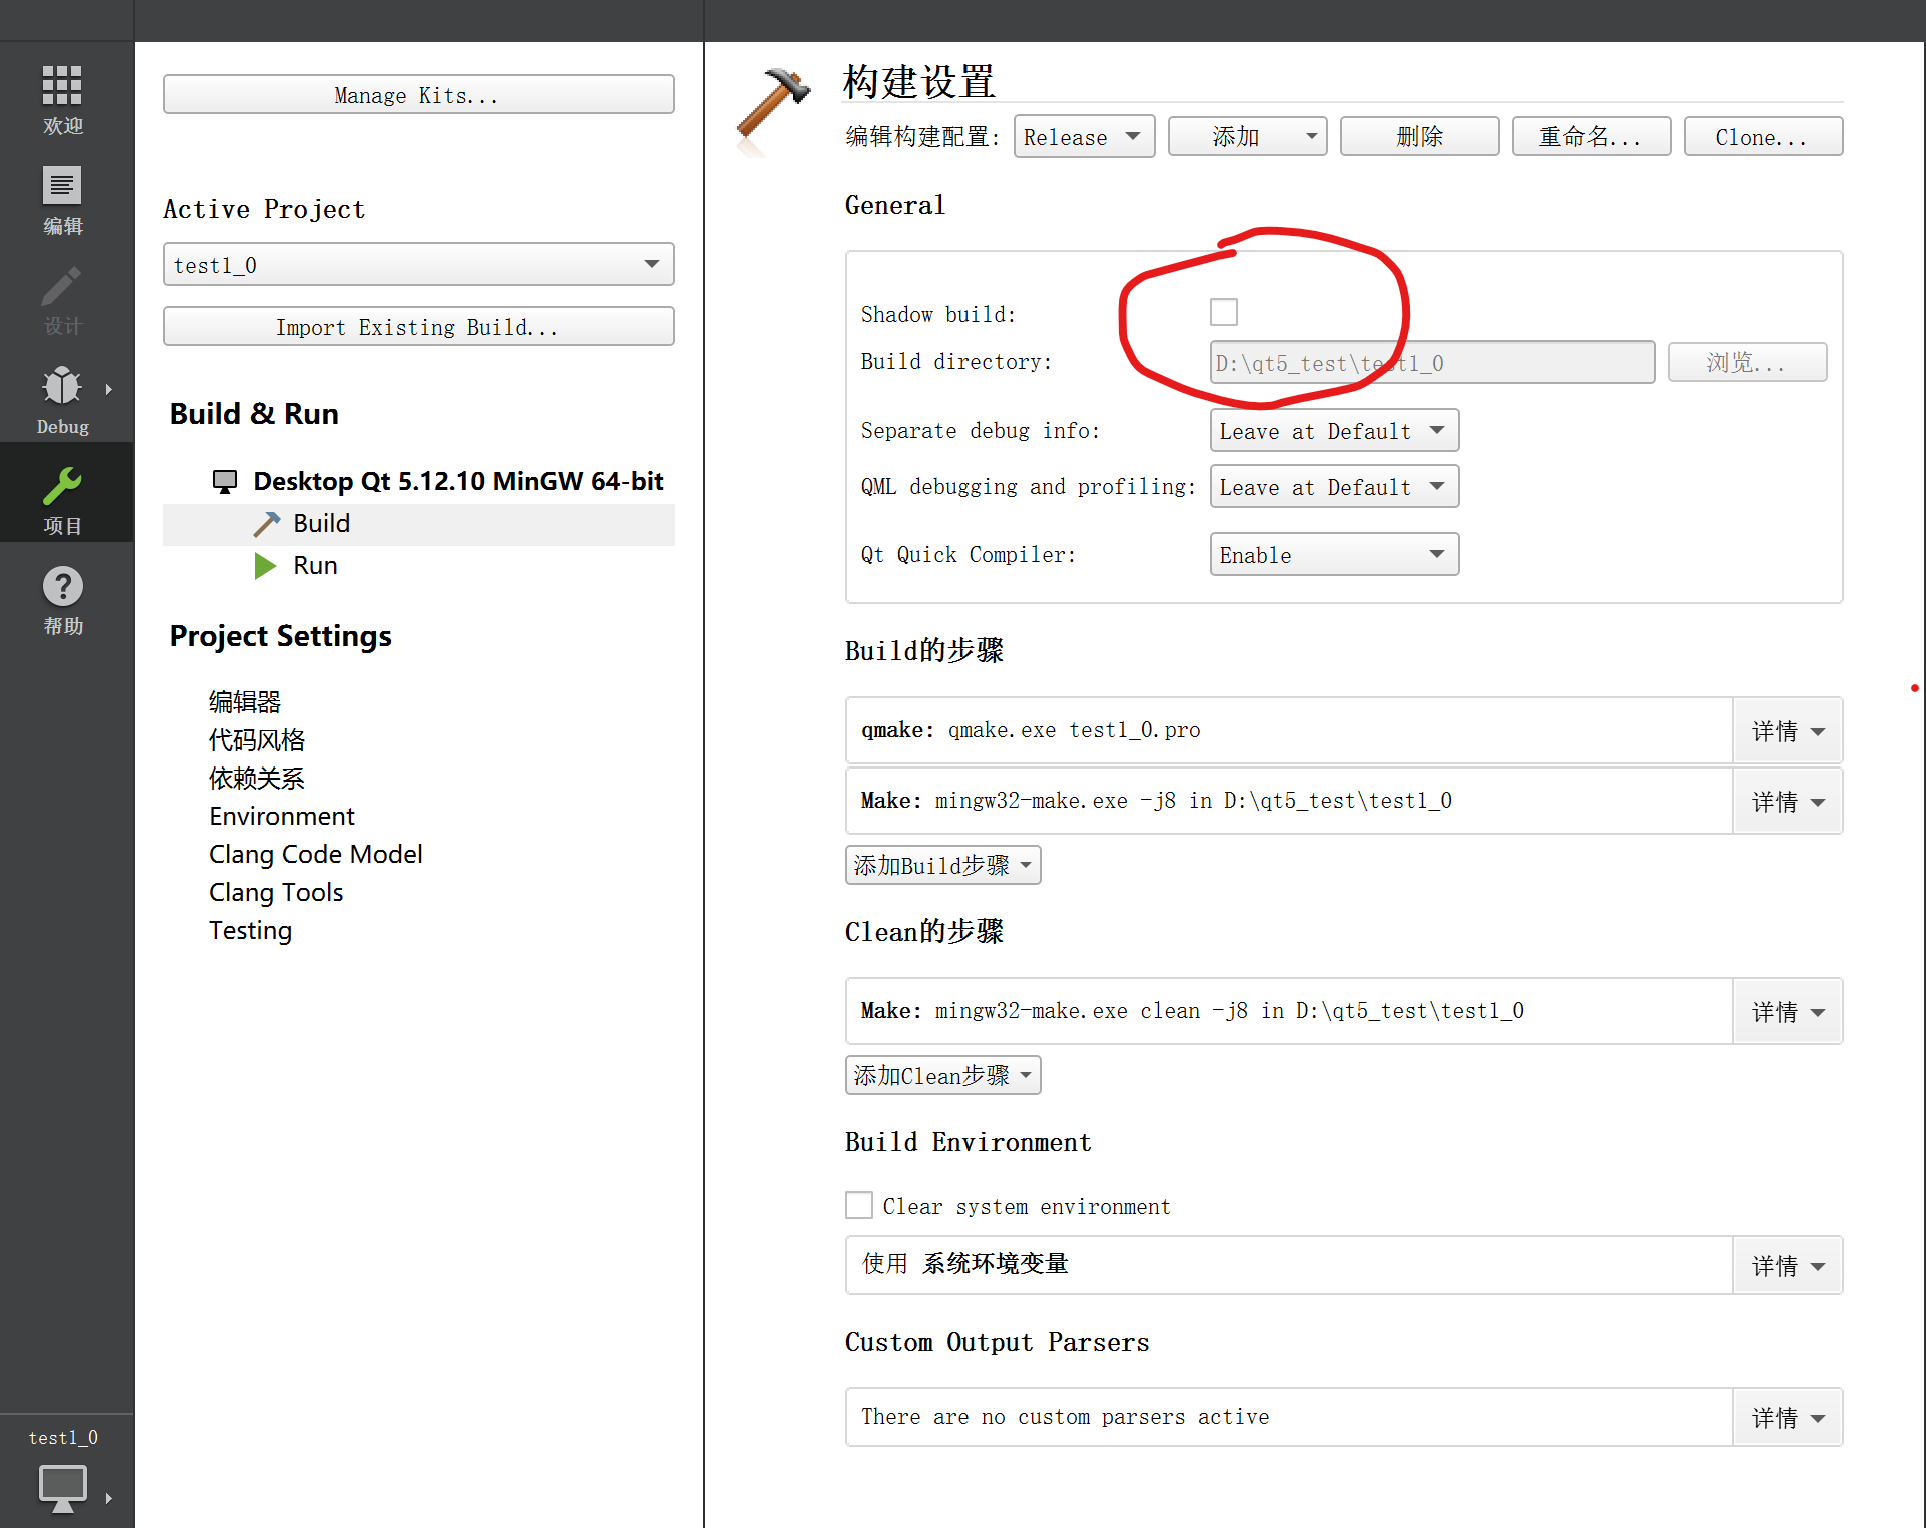The width and height of the screenshot is (1926, 1528).
Task: Open Environment project settings
Action: coord(282,816)
